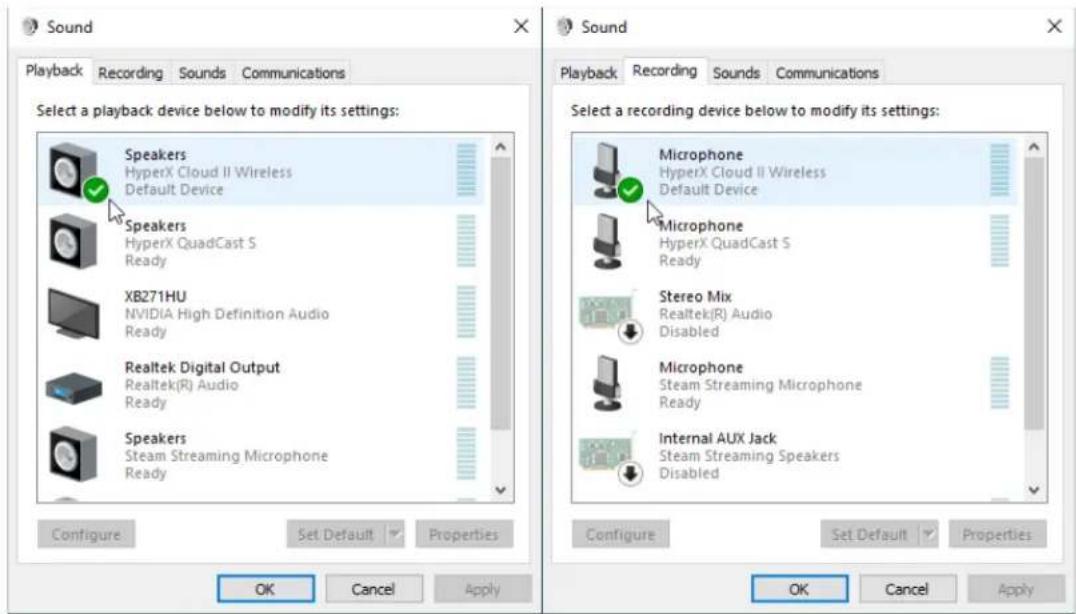Select HyperX QuadCast S speakers icon
The height and width of the screenshot is (614, 1076).
73,241
